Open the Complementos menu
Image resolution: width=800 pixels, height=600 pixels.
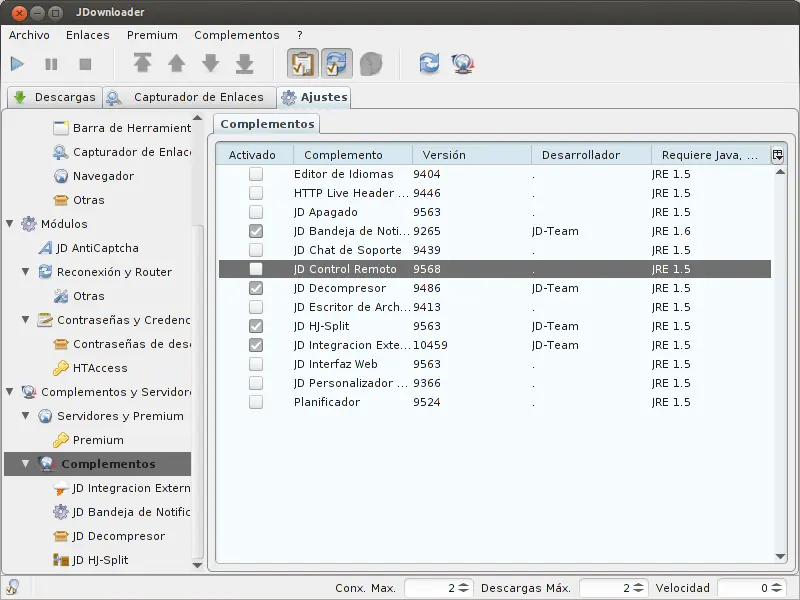pos(237,35)
